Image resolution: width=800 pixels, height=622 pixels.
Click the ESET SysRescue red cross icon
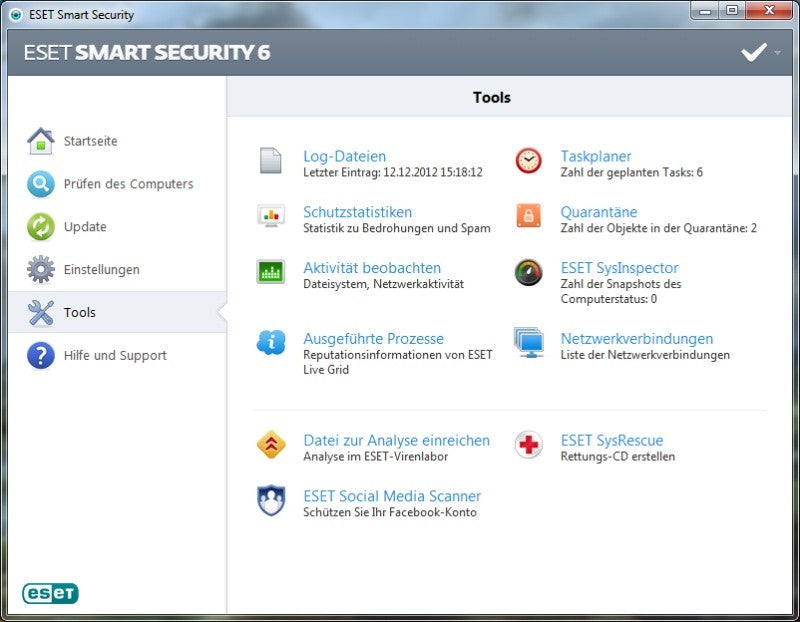tap(529, 444)
